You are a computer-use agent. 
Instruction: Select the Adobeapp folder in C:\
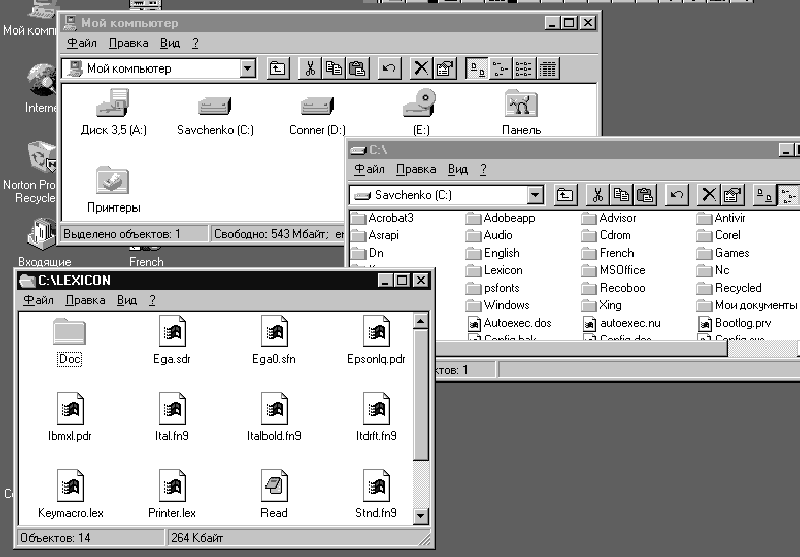pyautogui.click(x=501, y=218)
